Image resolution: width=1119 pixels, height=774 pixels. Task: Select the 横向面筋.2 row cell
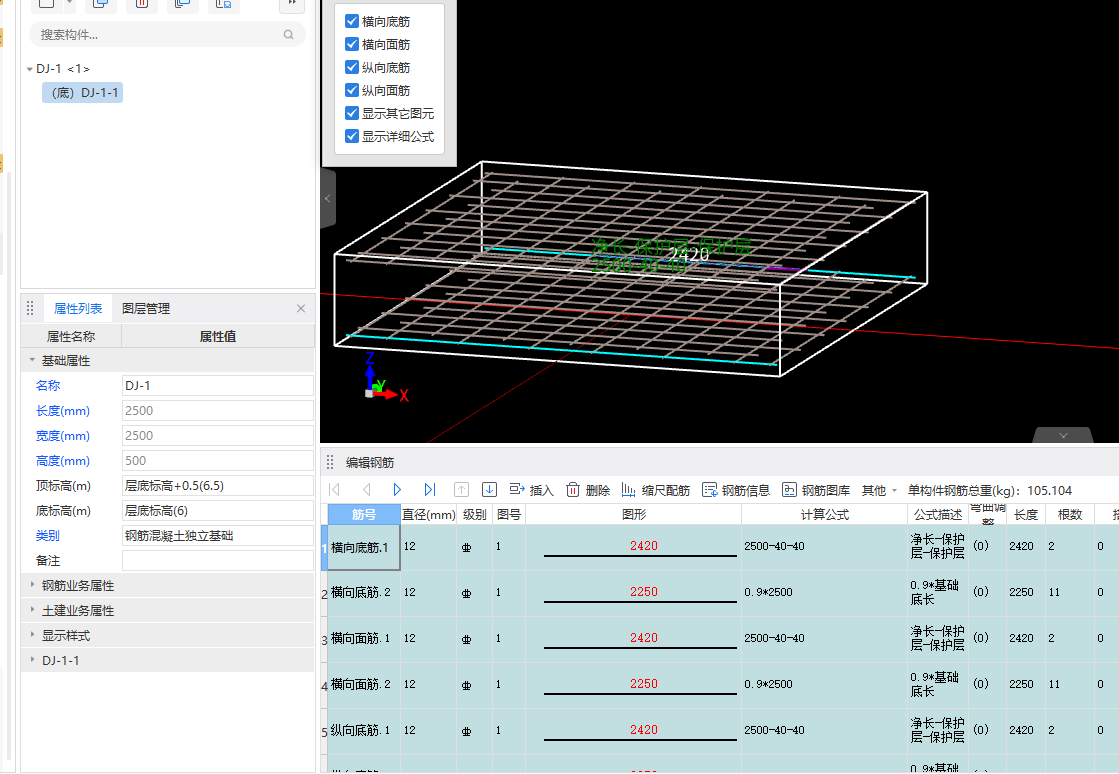point(364,684)
